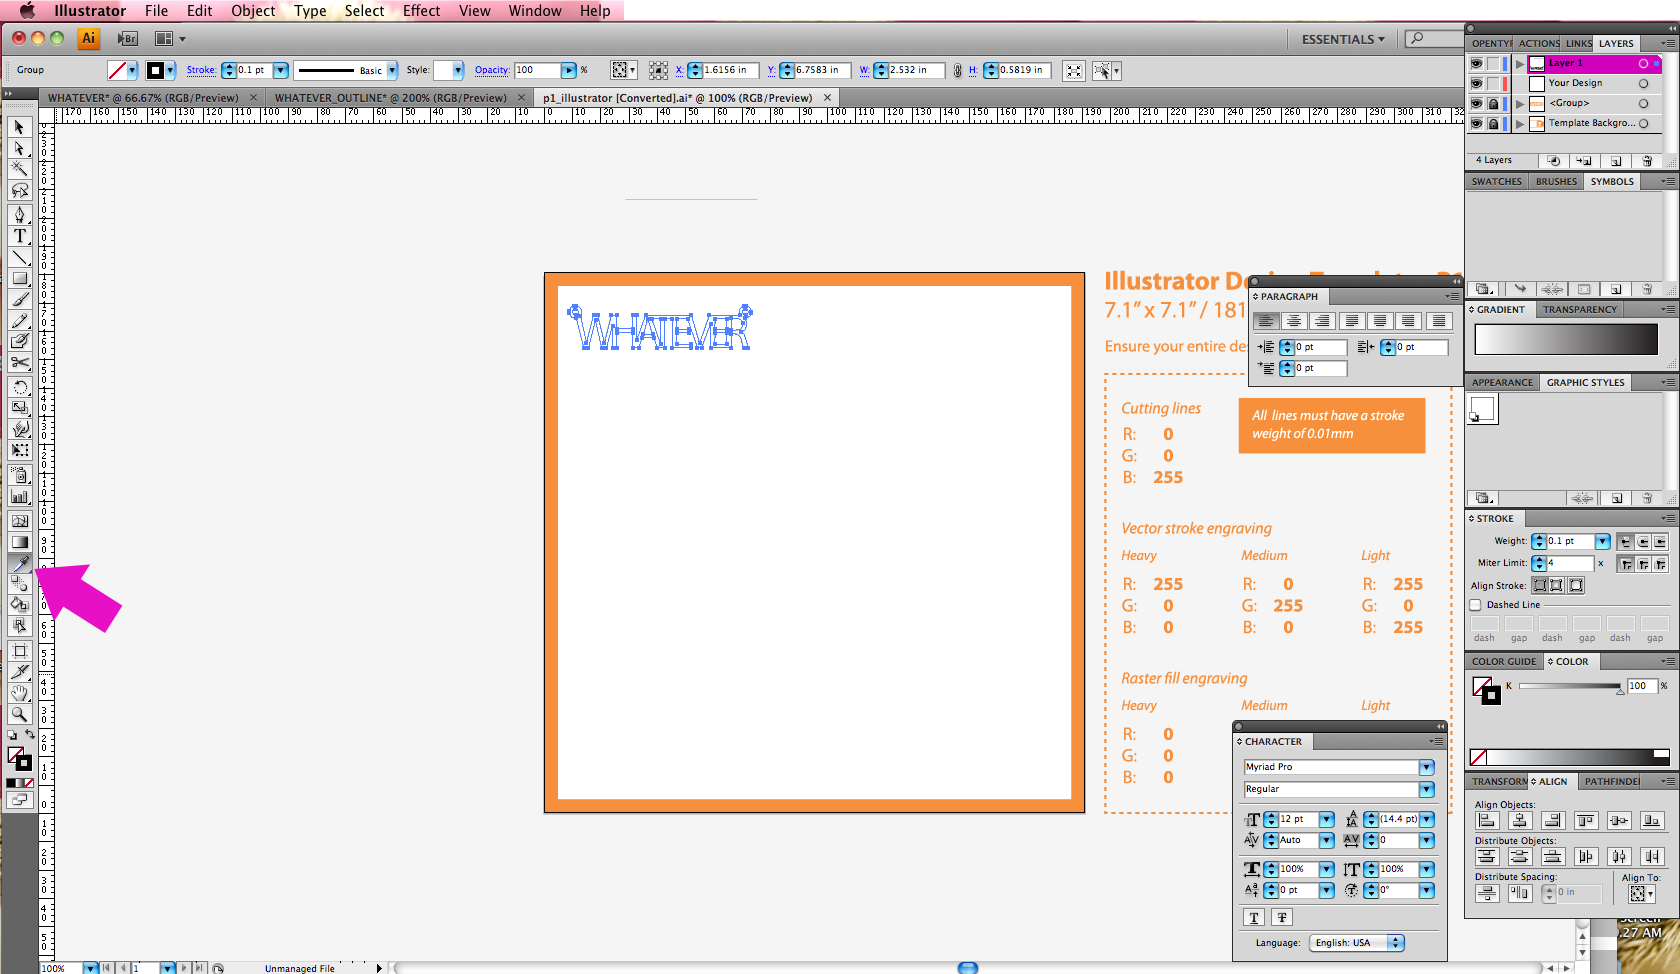Enable the Dashed Line checkbox
1680x974 pixels.
(1475, 605)
